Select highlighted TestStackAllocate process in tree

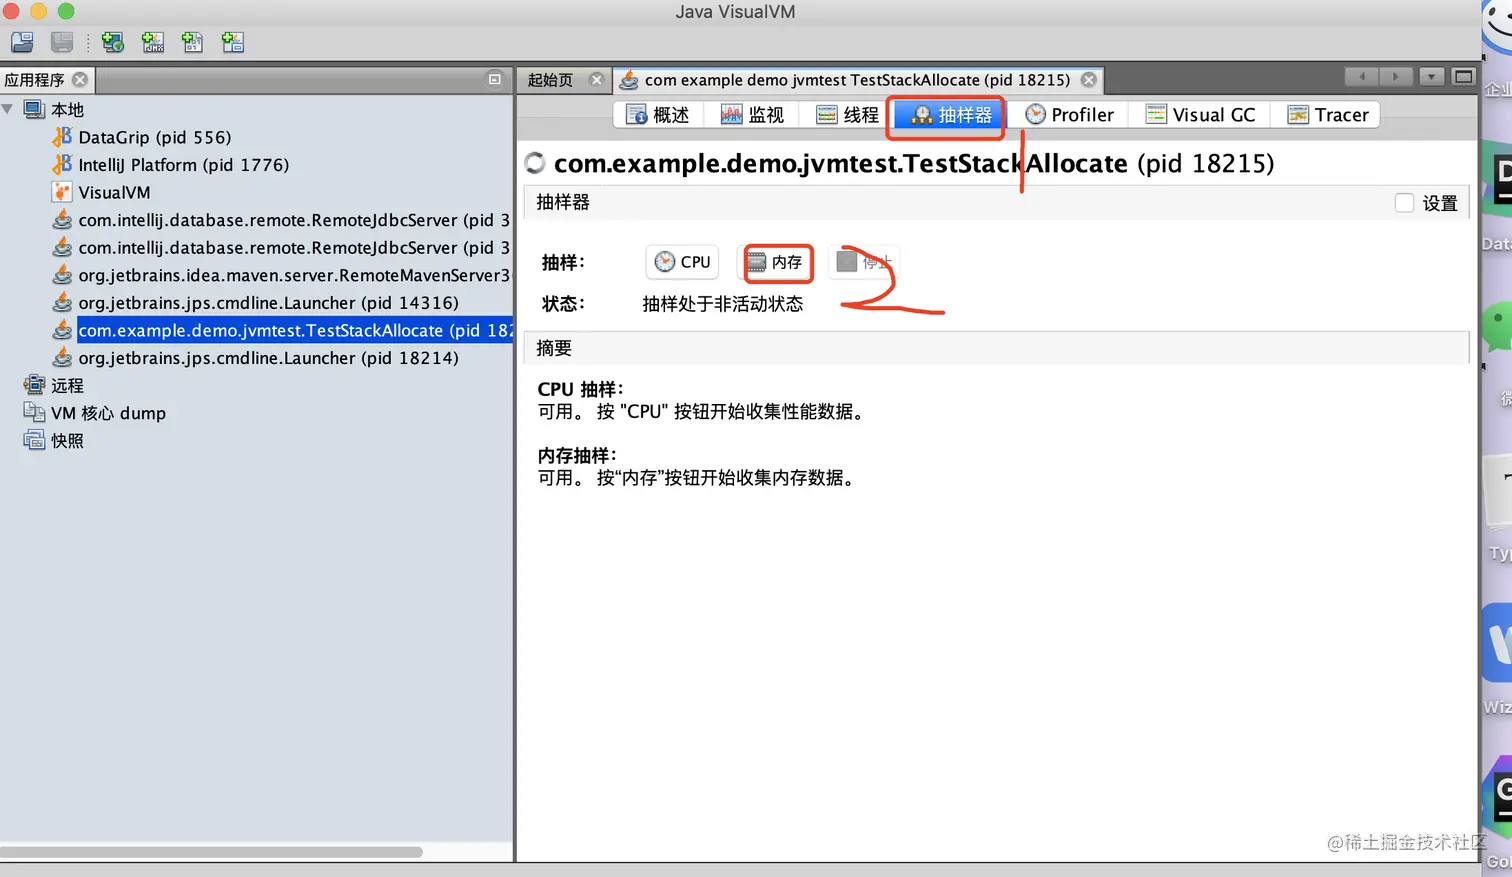[294, 330]
